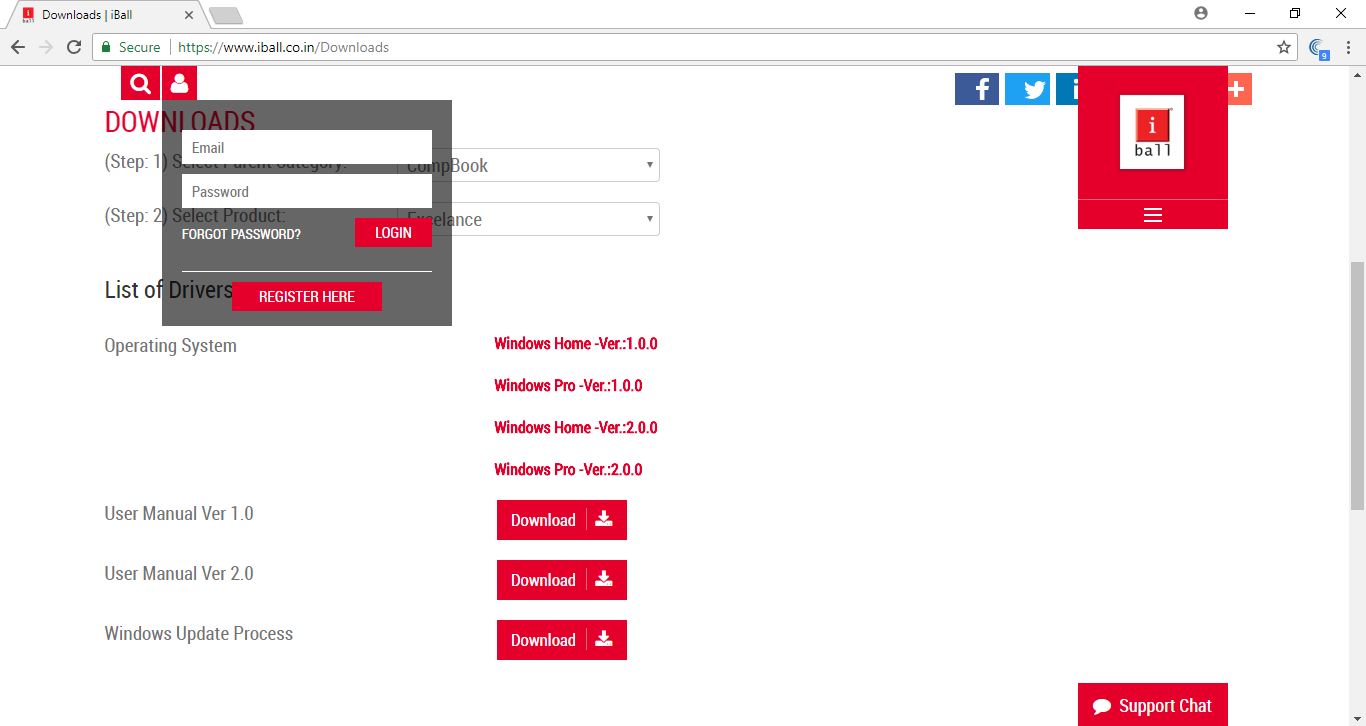Download Windows Update Process file
The image size is (1366, 726).
562,640
